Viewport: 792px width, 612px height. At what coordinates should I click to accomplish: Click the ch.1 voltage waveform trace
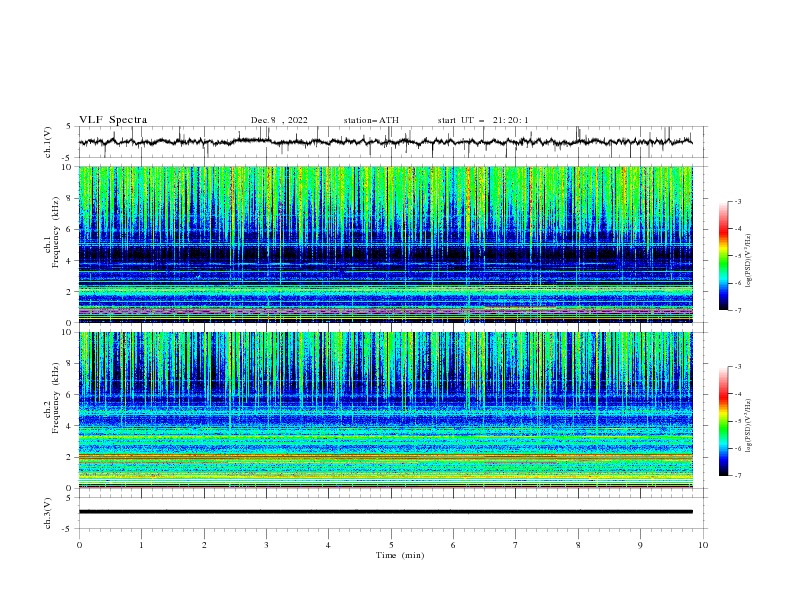point(385,142)
